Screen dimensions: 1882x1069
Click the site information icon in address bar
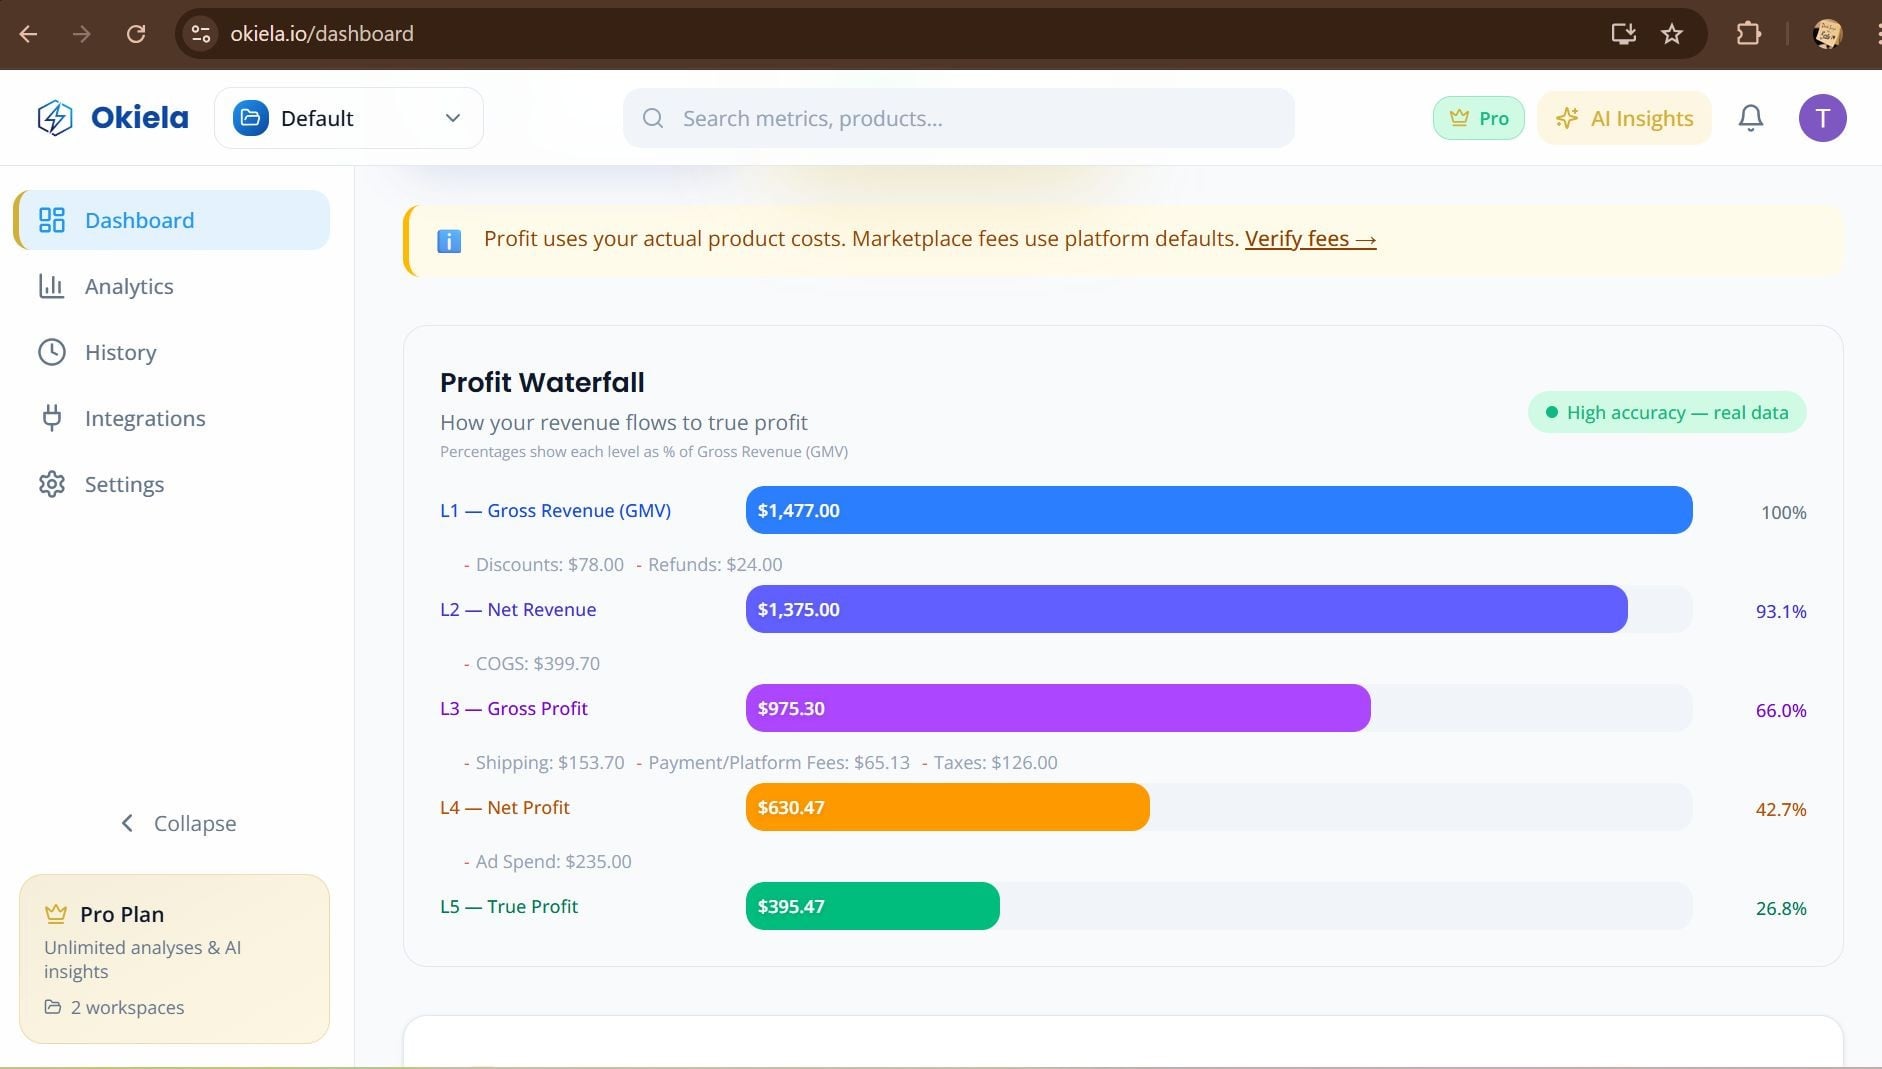pos(201,34)
